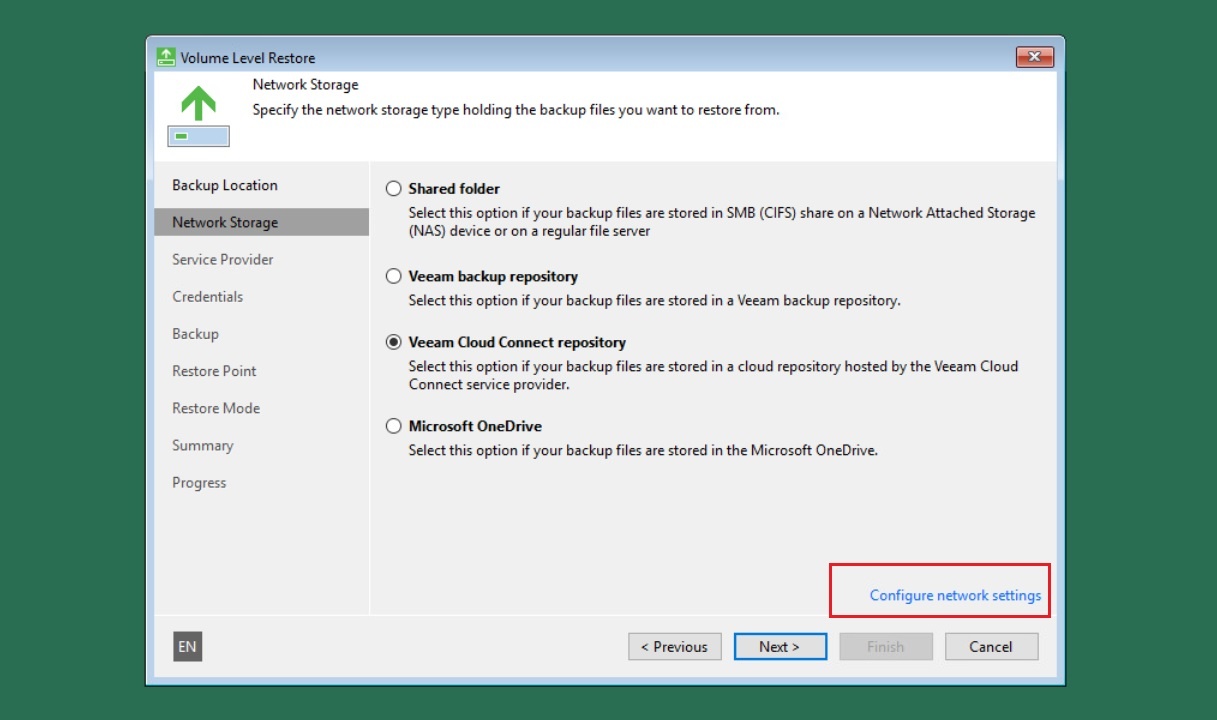
Task: Switch to the Backup step
Action: 195,334
